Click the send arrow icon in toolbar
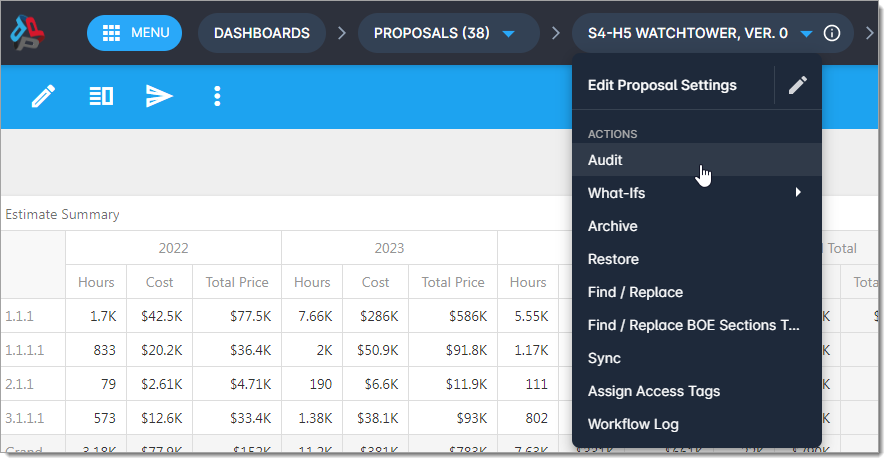 [x=159, y=96]
